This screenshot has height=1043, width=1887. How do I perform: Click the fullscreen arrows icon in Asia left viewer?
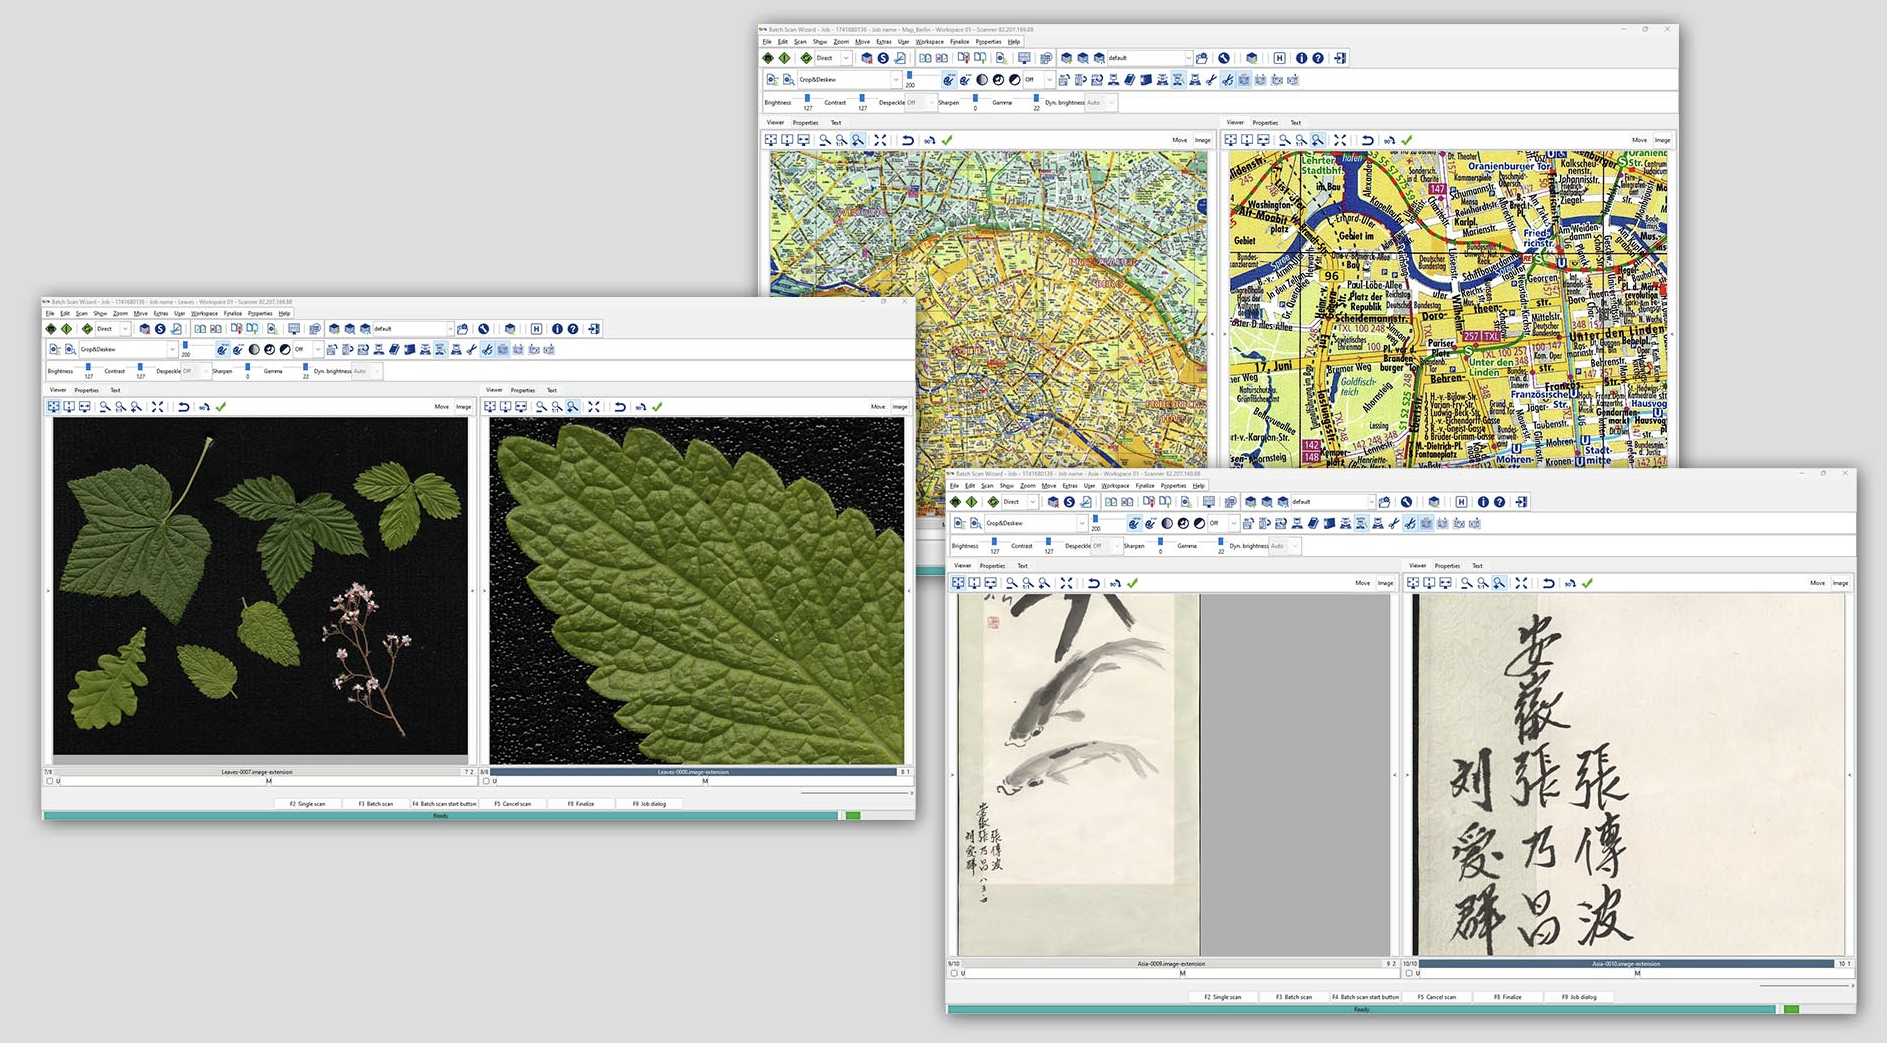[x=1066, y=583]
